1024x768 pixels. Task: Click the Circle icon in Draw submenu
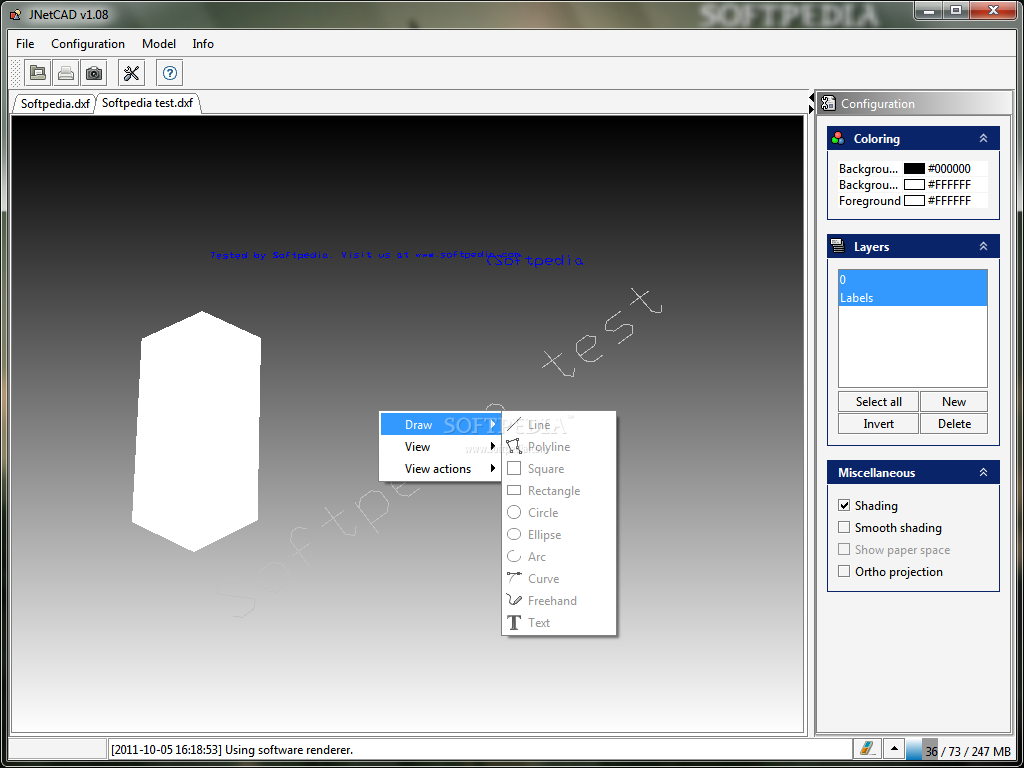(x=515, y=513)
